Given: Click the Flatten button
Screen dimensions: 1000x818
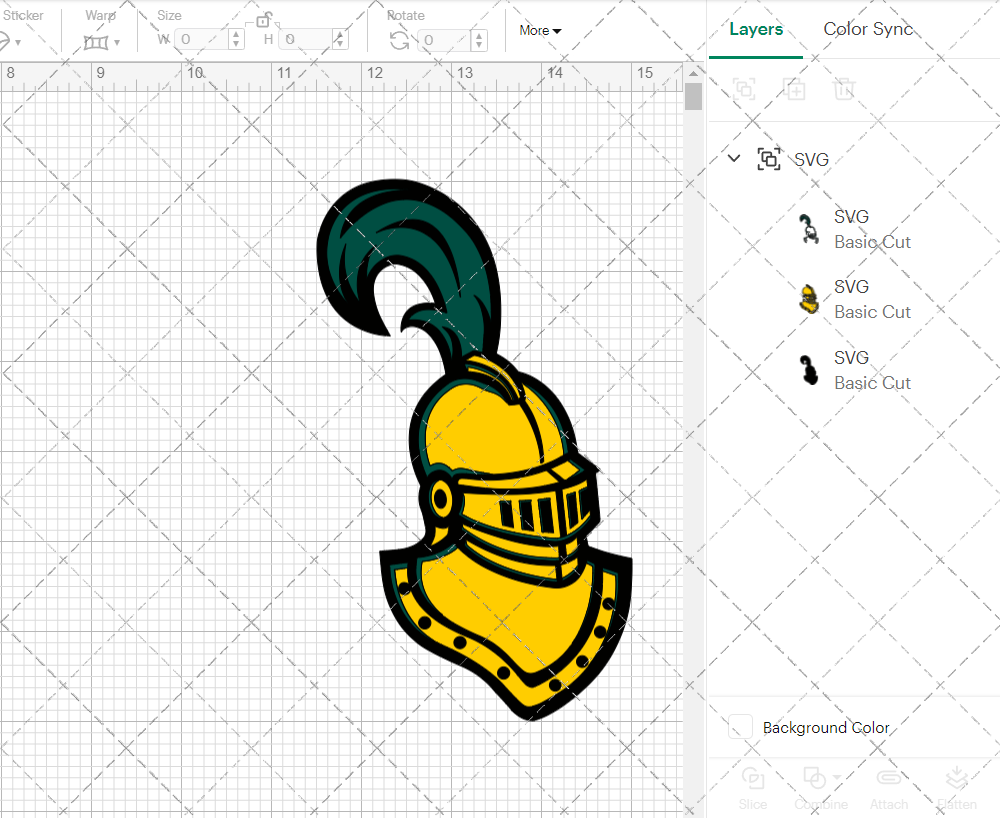Looking at the screenshot, I should click(957, 788).
